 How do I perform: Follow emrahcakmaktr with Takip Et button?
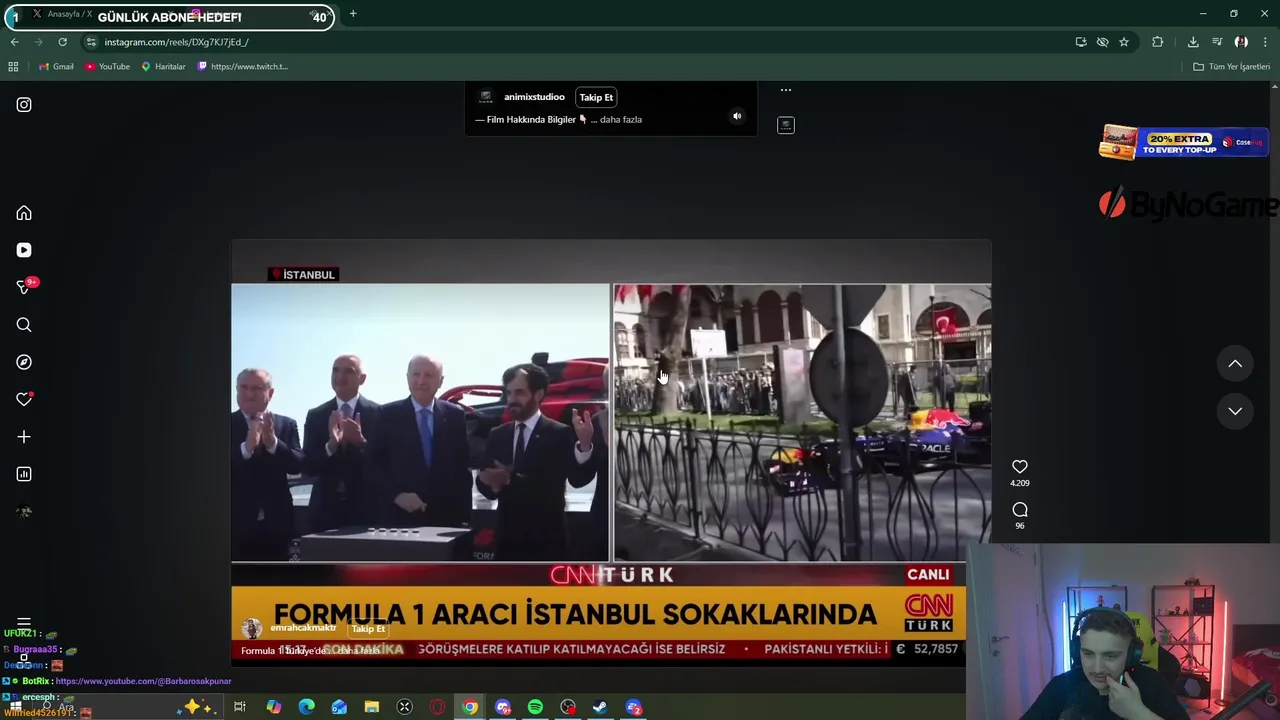(368, 629)
